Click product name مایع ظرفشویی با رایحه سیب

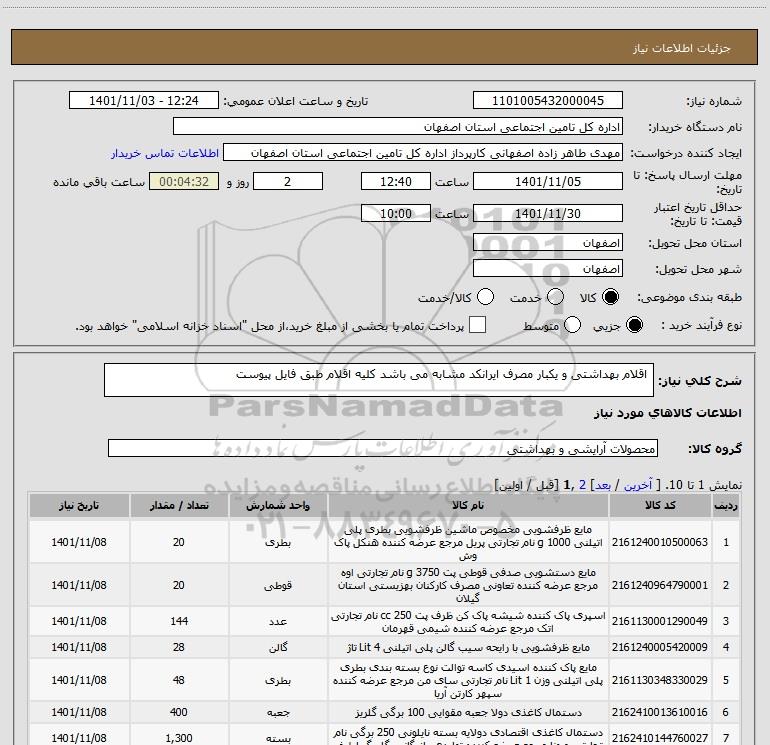click(x=468, y=647)
